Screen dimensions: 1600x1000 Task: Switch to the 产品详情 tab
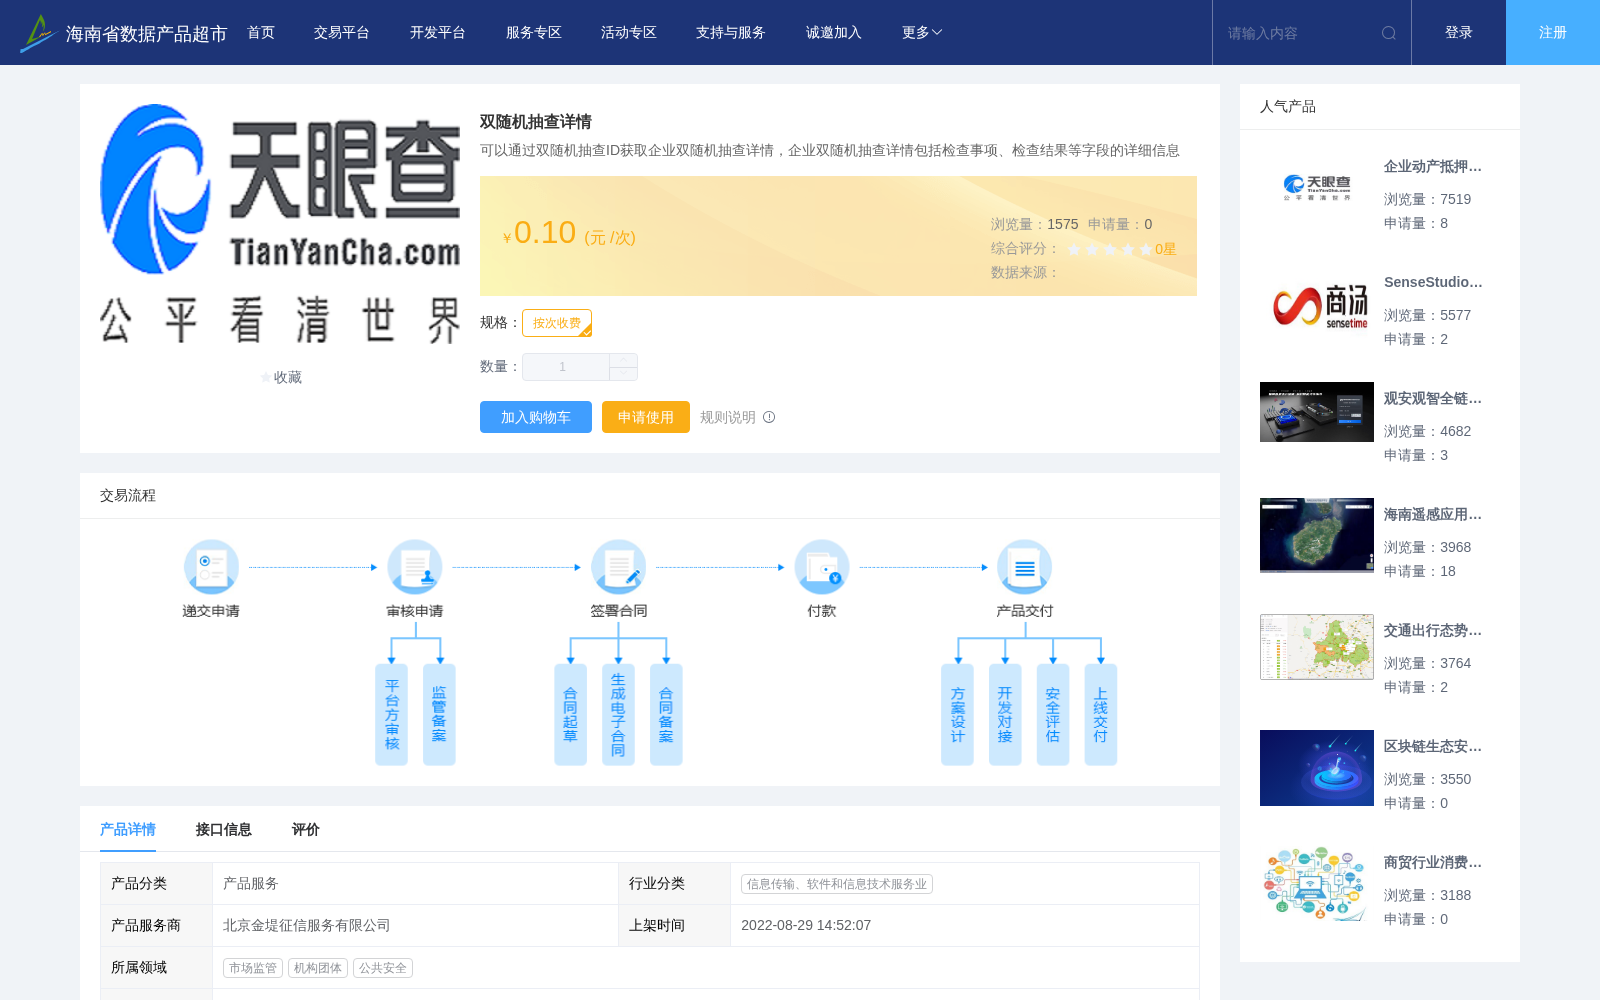pyautogui.click(x=128, y=829)
